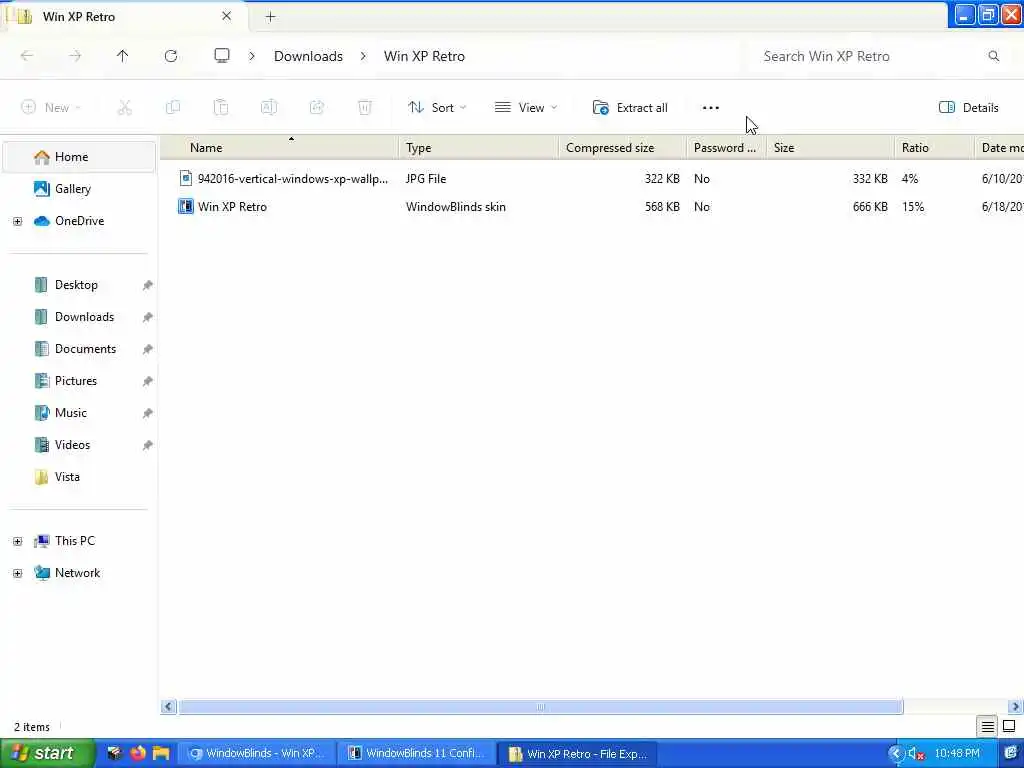The width and height of the screenshot is (1024, 768).
Task: Click Extract all button
Action: pos(630,108)
